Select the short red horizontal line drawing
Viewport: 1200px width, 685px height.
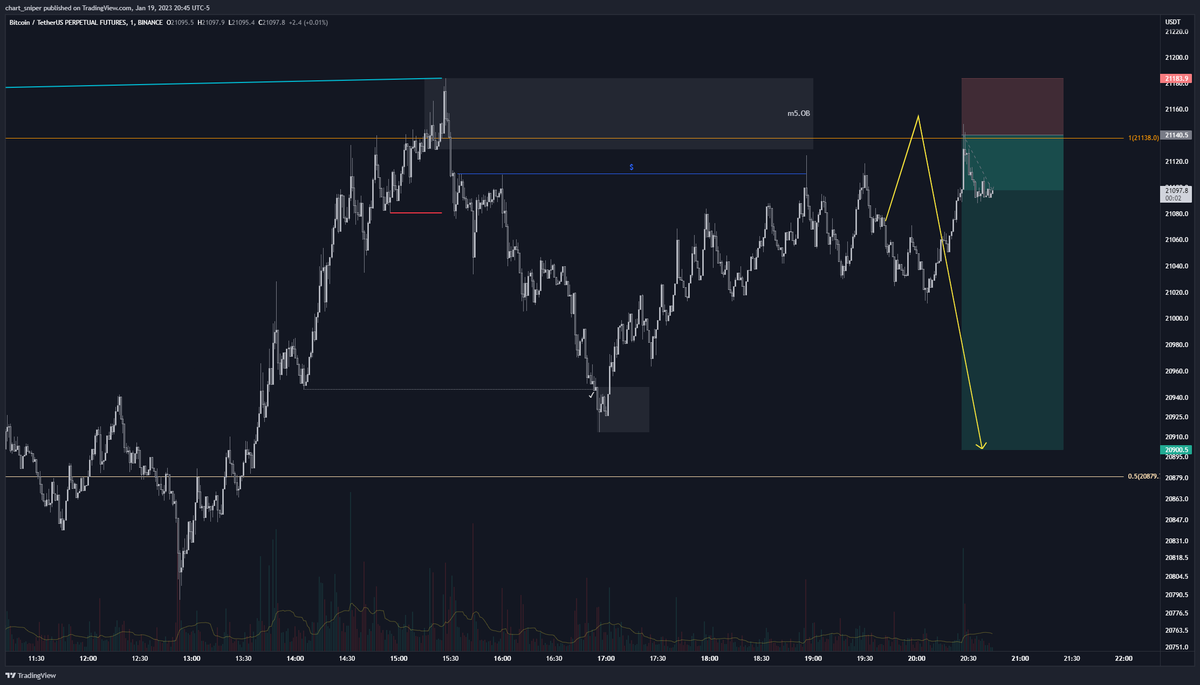(415, 212)
